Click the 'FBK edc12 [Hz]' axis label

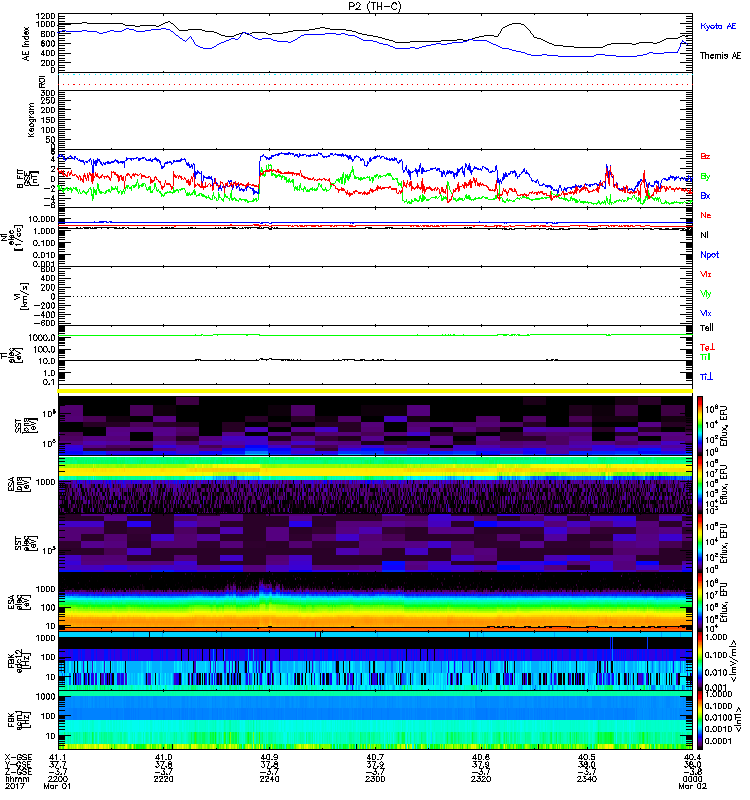(x=19, y=662)
